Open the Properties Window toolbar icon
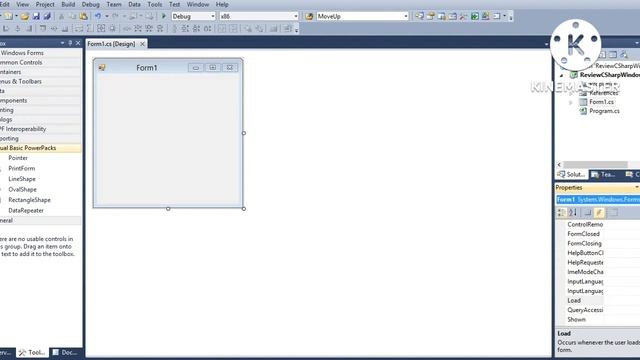The image size is (640, 360). pyautogui.click(x=430, y=16)
